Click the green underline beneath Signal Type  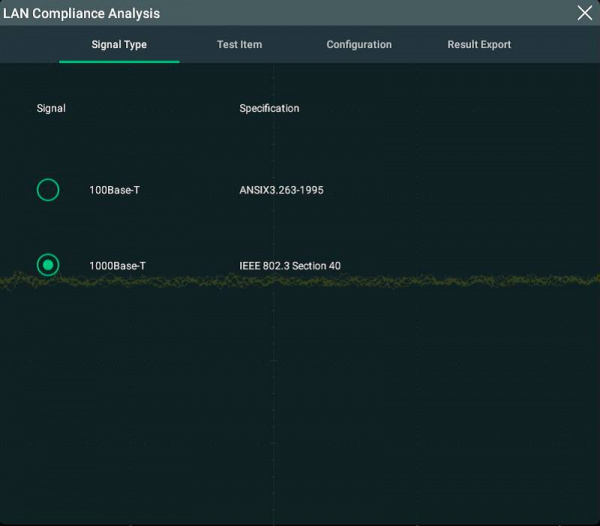pos(119,62)
